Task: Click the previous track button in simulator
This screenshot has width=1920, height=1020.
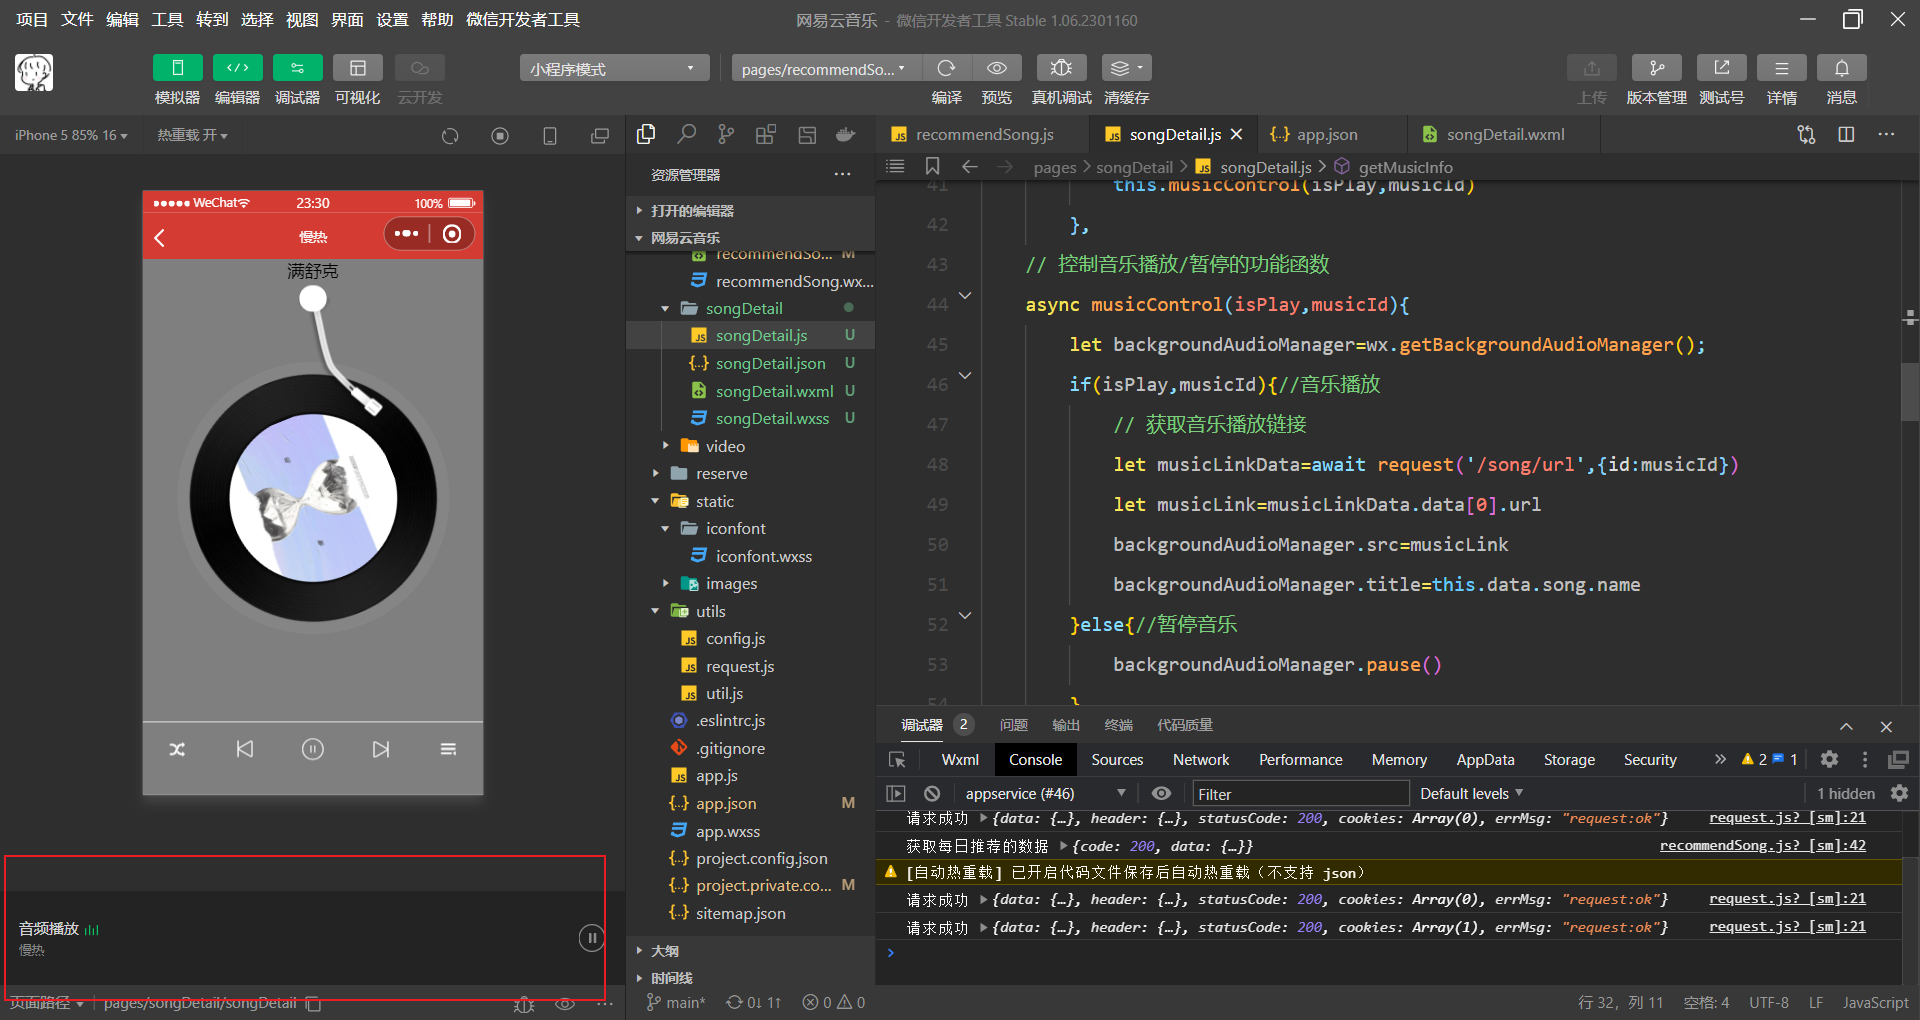Action: pyautogui.click(x=245, y=749)
